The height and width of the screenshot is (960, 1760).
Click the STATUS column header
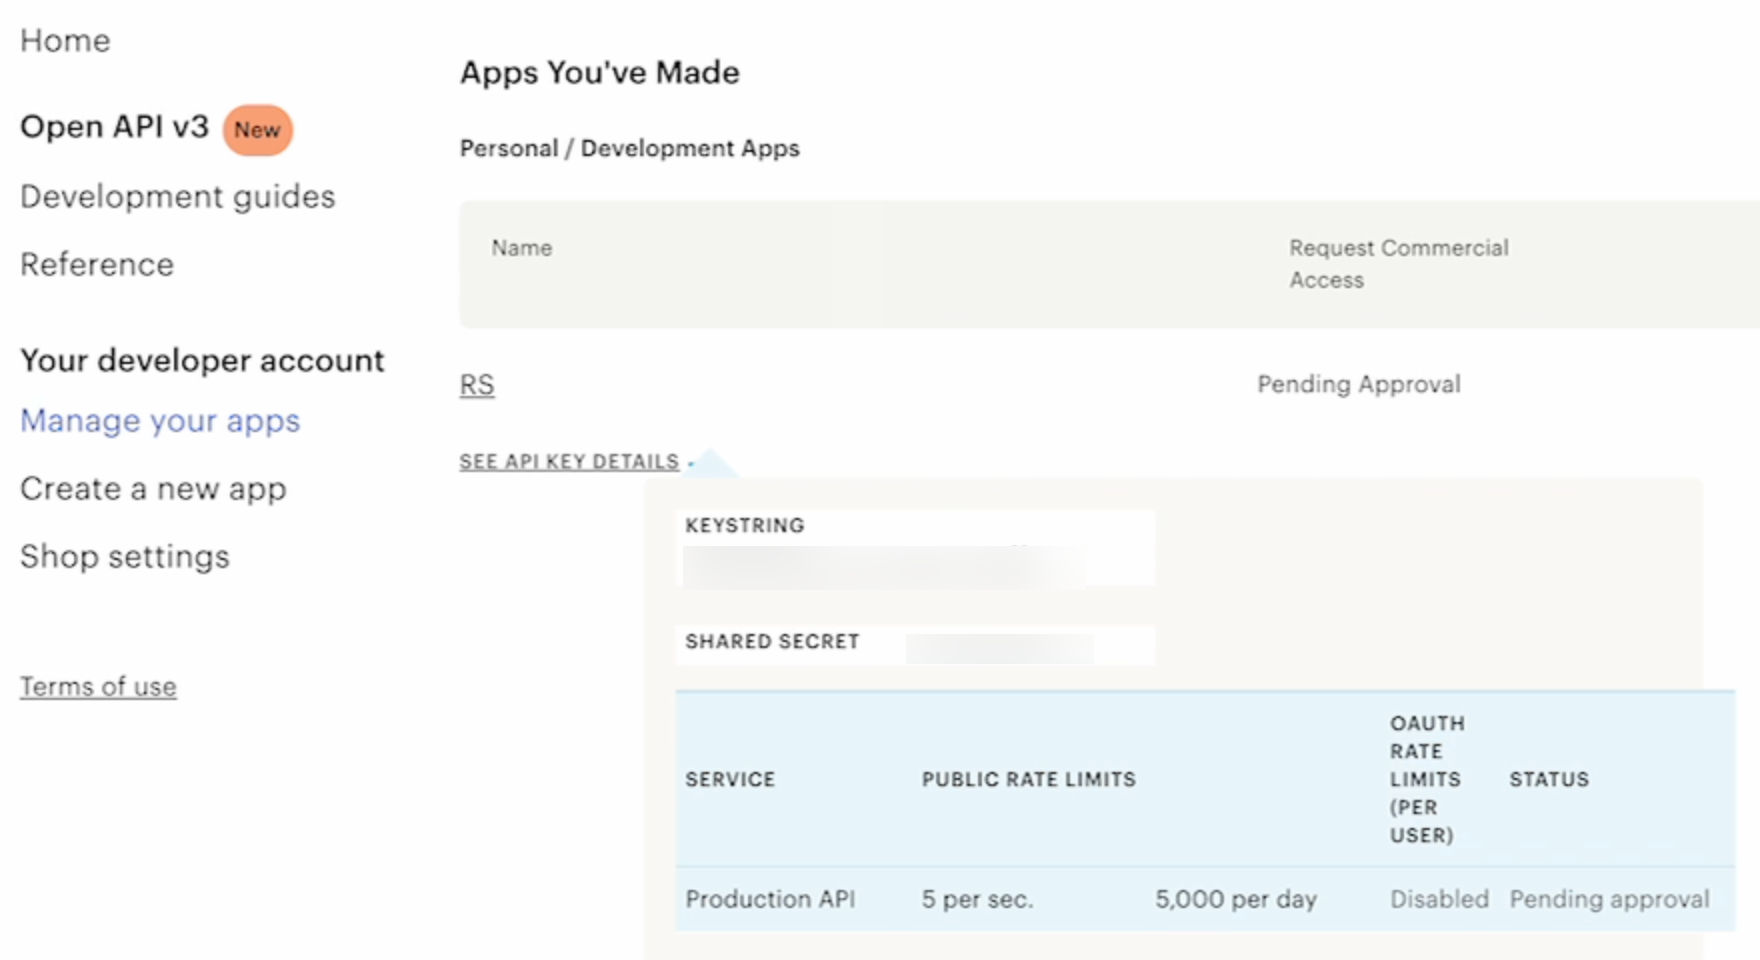click(x=1548, y=779)
